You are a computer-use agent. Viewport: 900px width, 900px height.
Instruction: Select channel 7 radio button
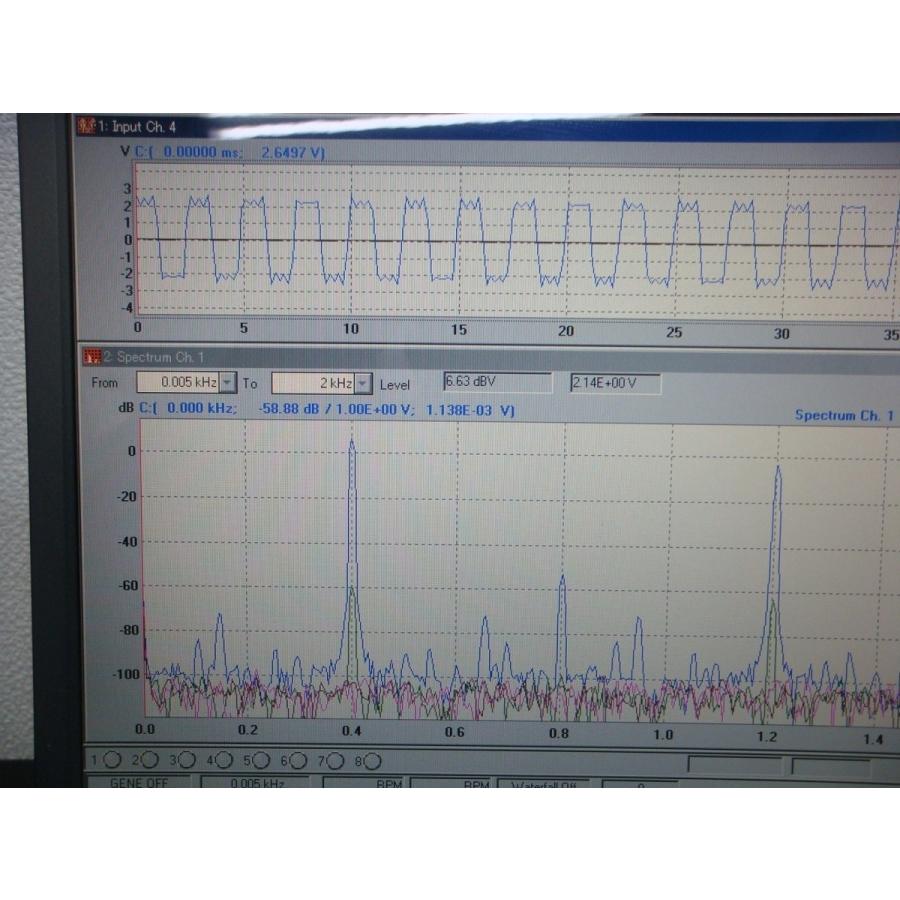pos(335,761)
